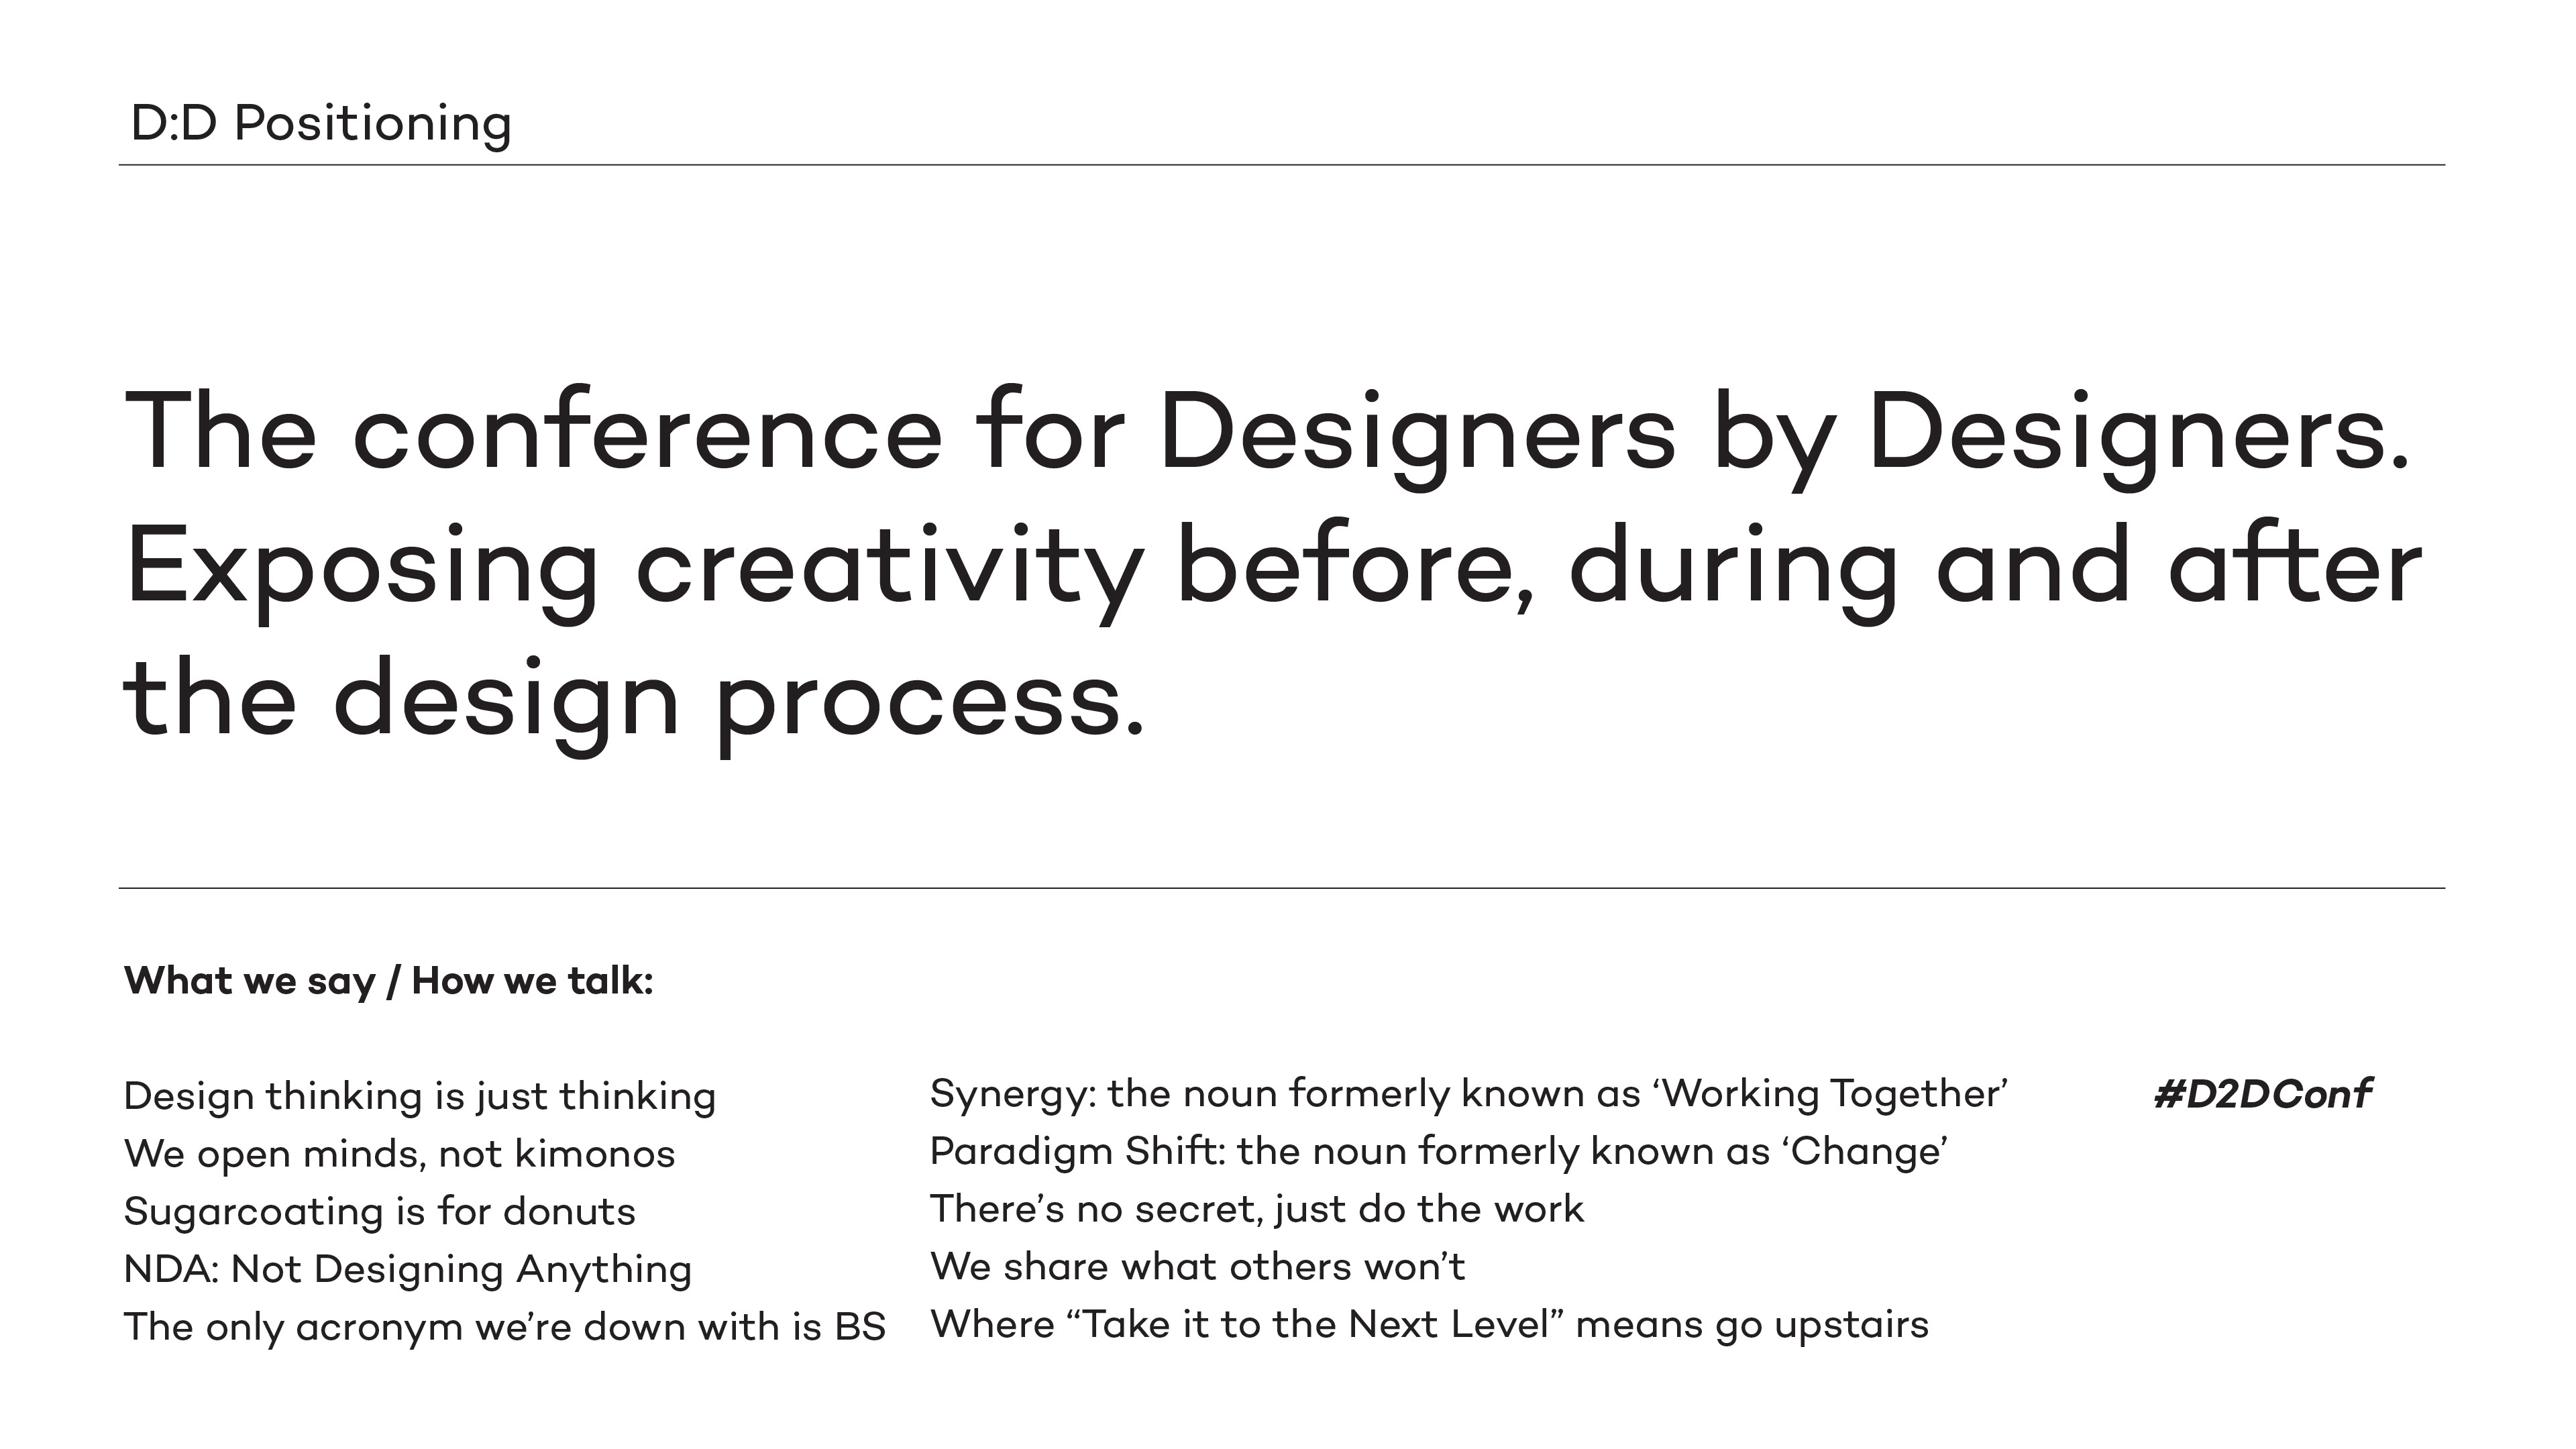Select the "Sugarcoating is for donuts" line
This screenshot has width=2576, height=1449.
pos(380,1212)
